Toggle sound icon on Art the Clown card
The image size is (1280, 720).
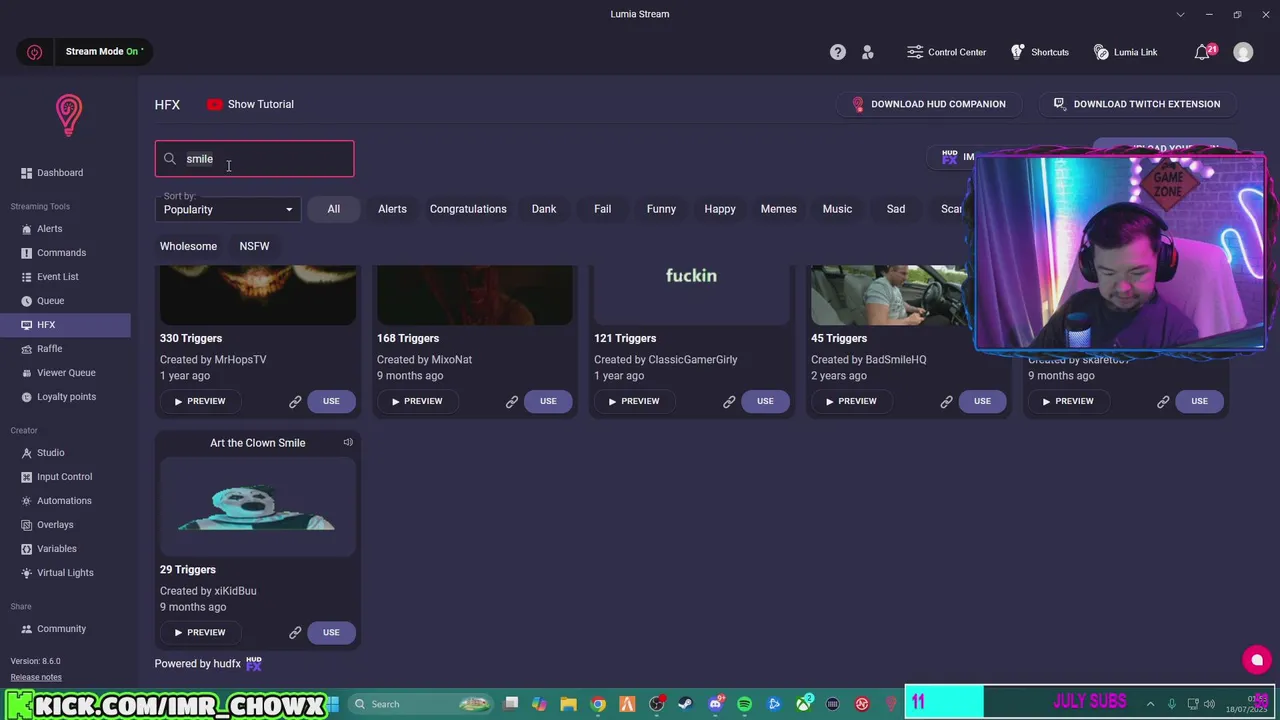click(x=348, y=442)
